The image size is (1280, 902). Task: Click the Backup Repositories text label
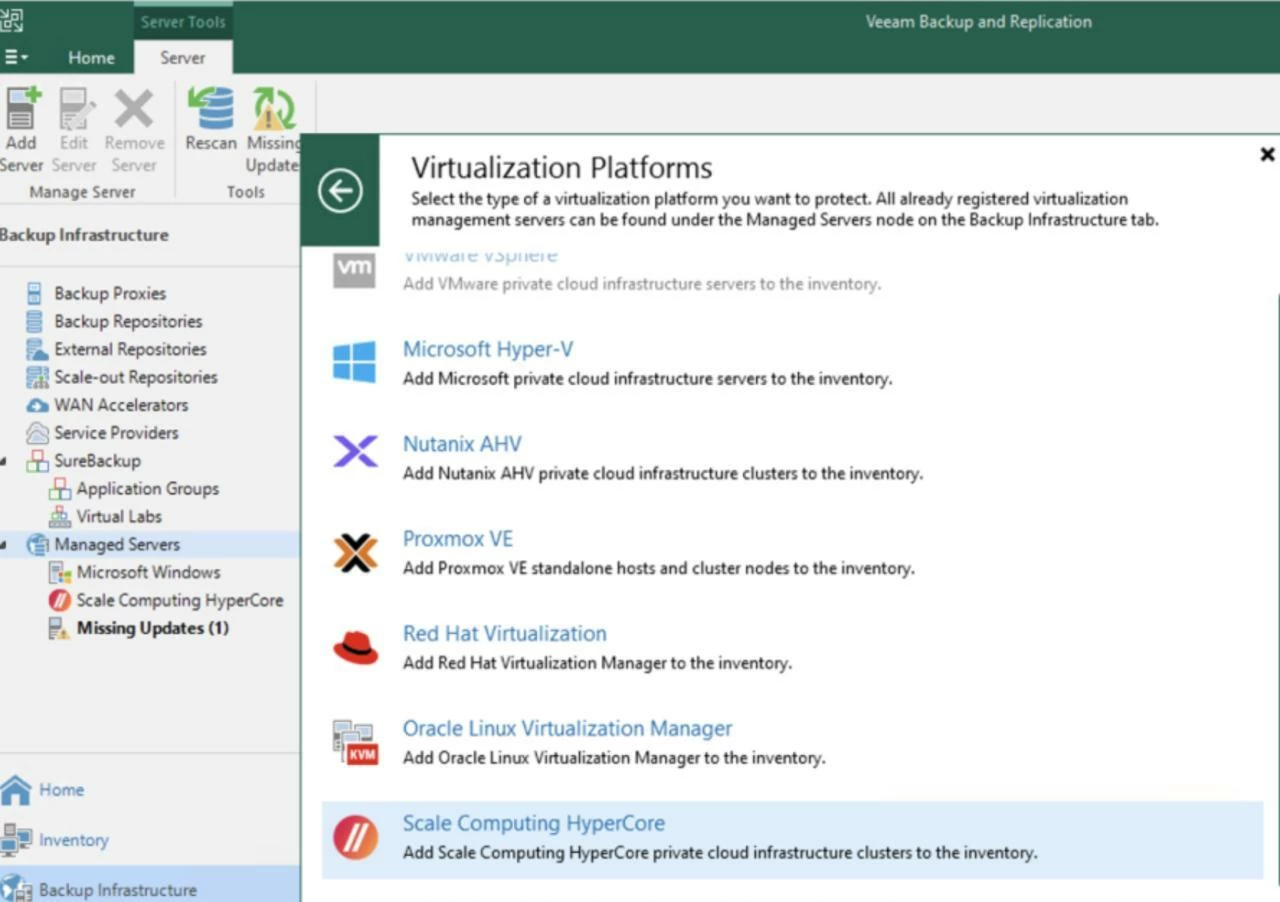128,322
